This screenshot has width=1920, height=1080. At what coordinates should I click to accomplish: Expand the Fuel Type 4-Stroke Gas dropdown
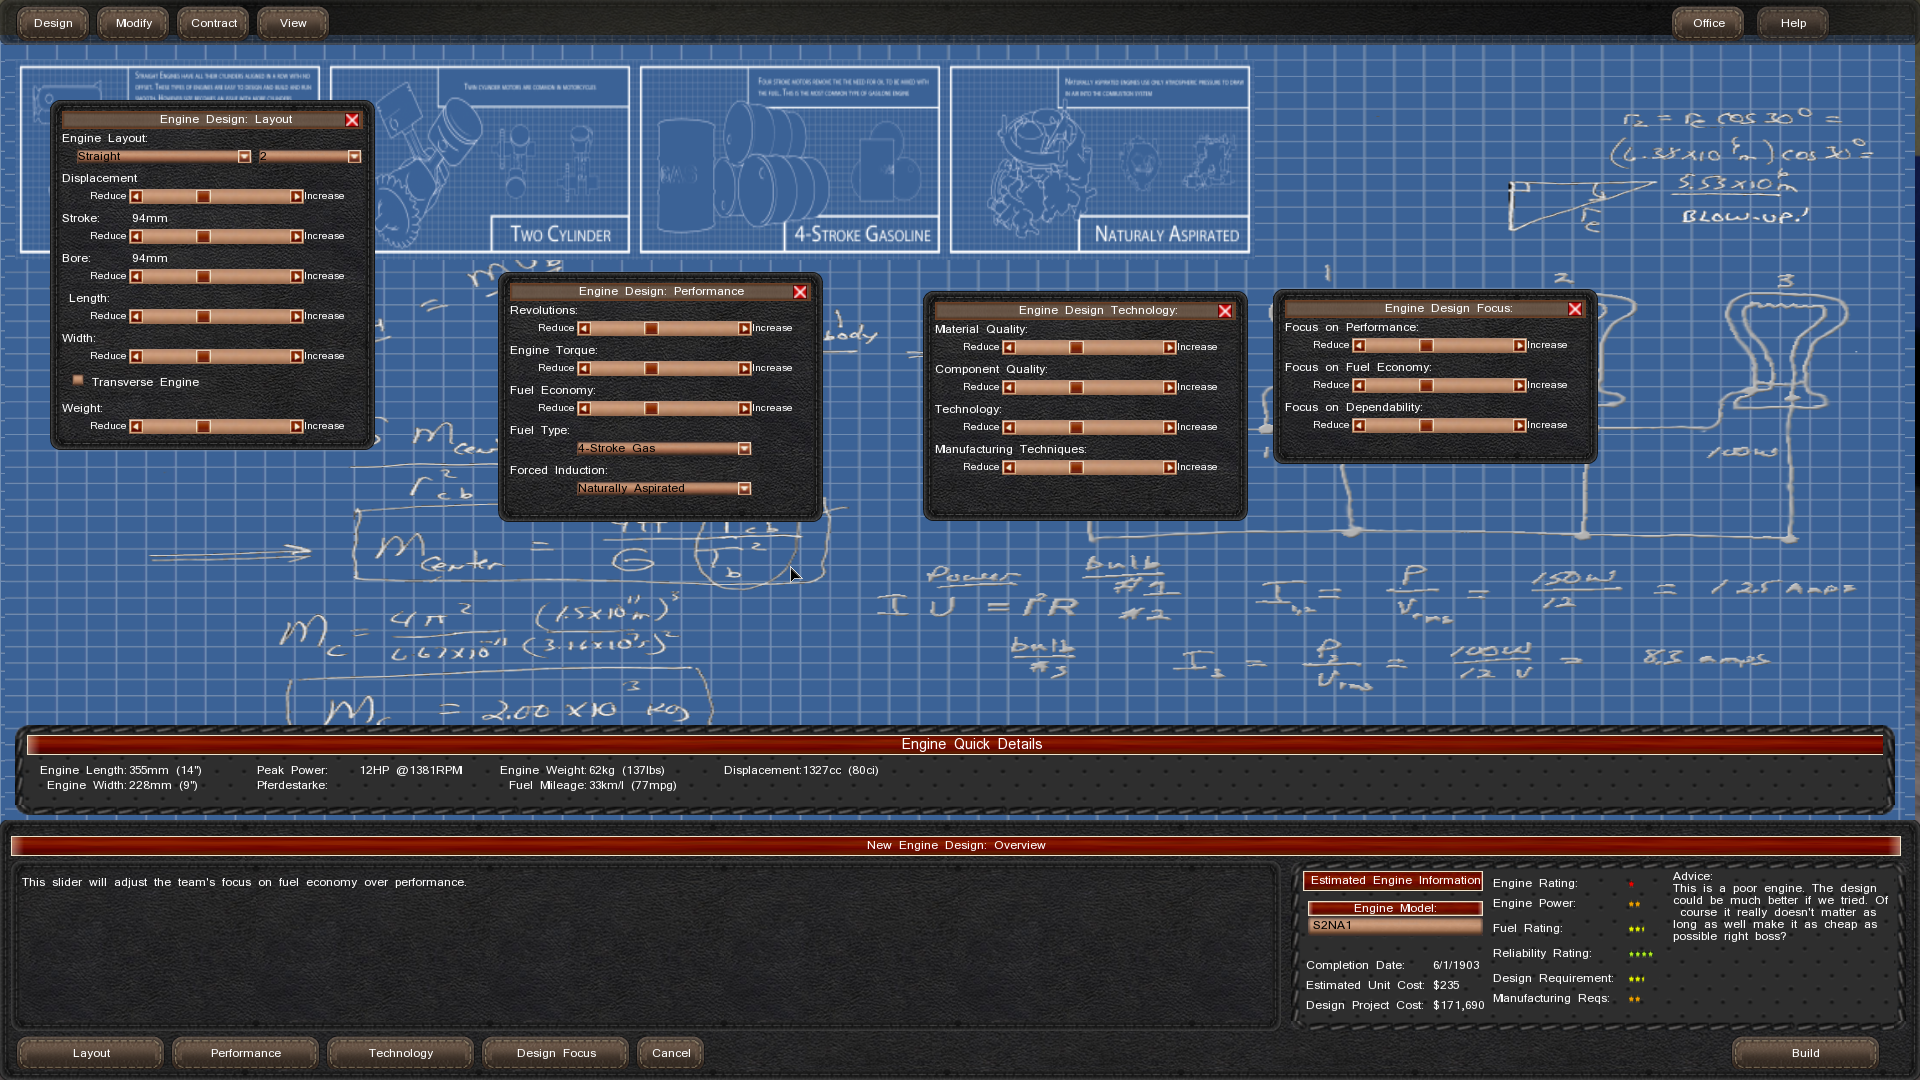tap(744, 449)
